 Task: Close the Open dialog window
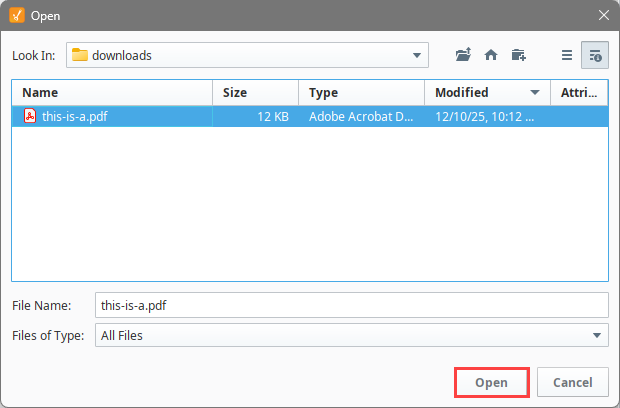(x=603, y=15)
